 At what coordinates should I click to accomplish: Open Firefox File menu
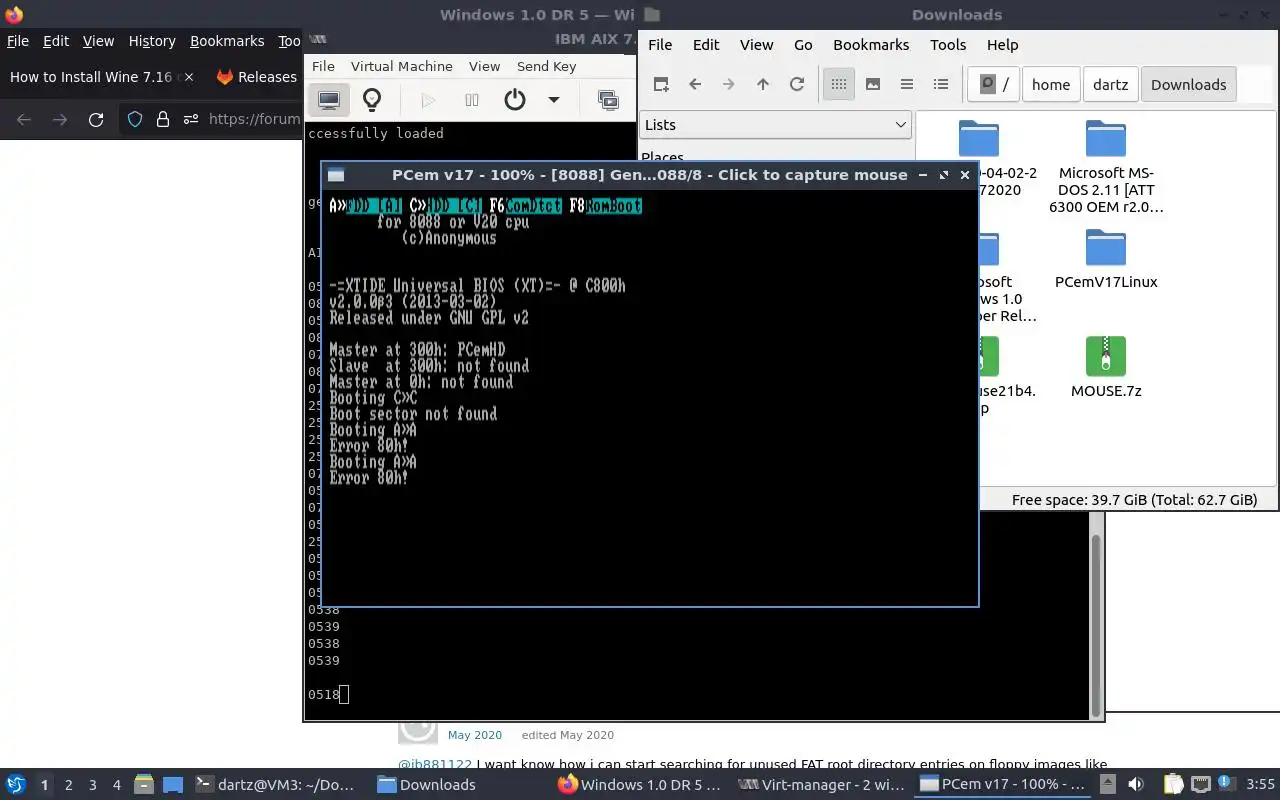pyautogui.click(x=18, y=41)
